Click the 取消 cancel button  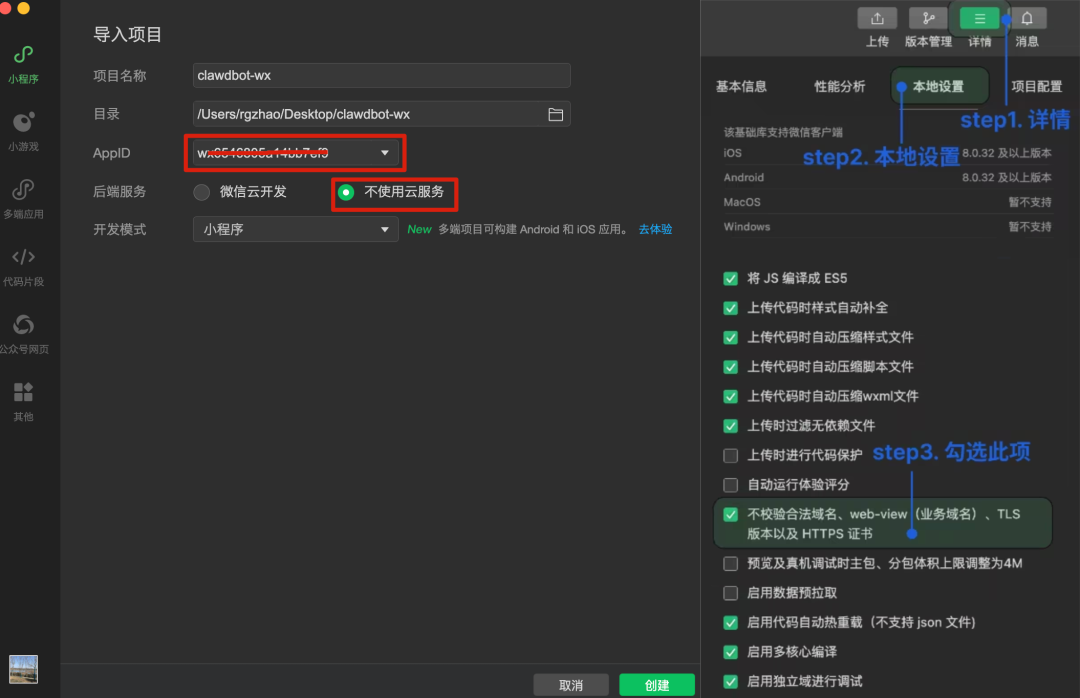[x=571, y=685]
